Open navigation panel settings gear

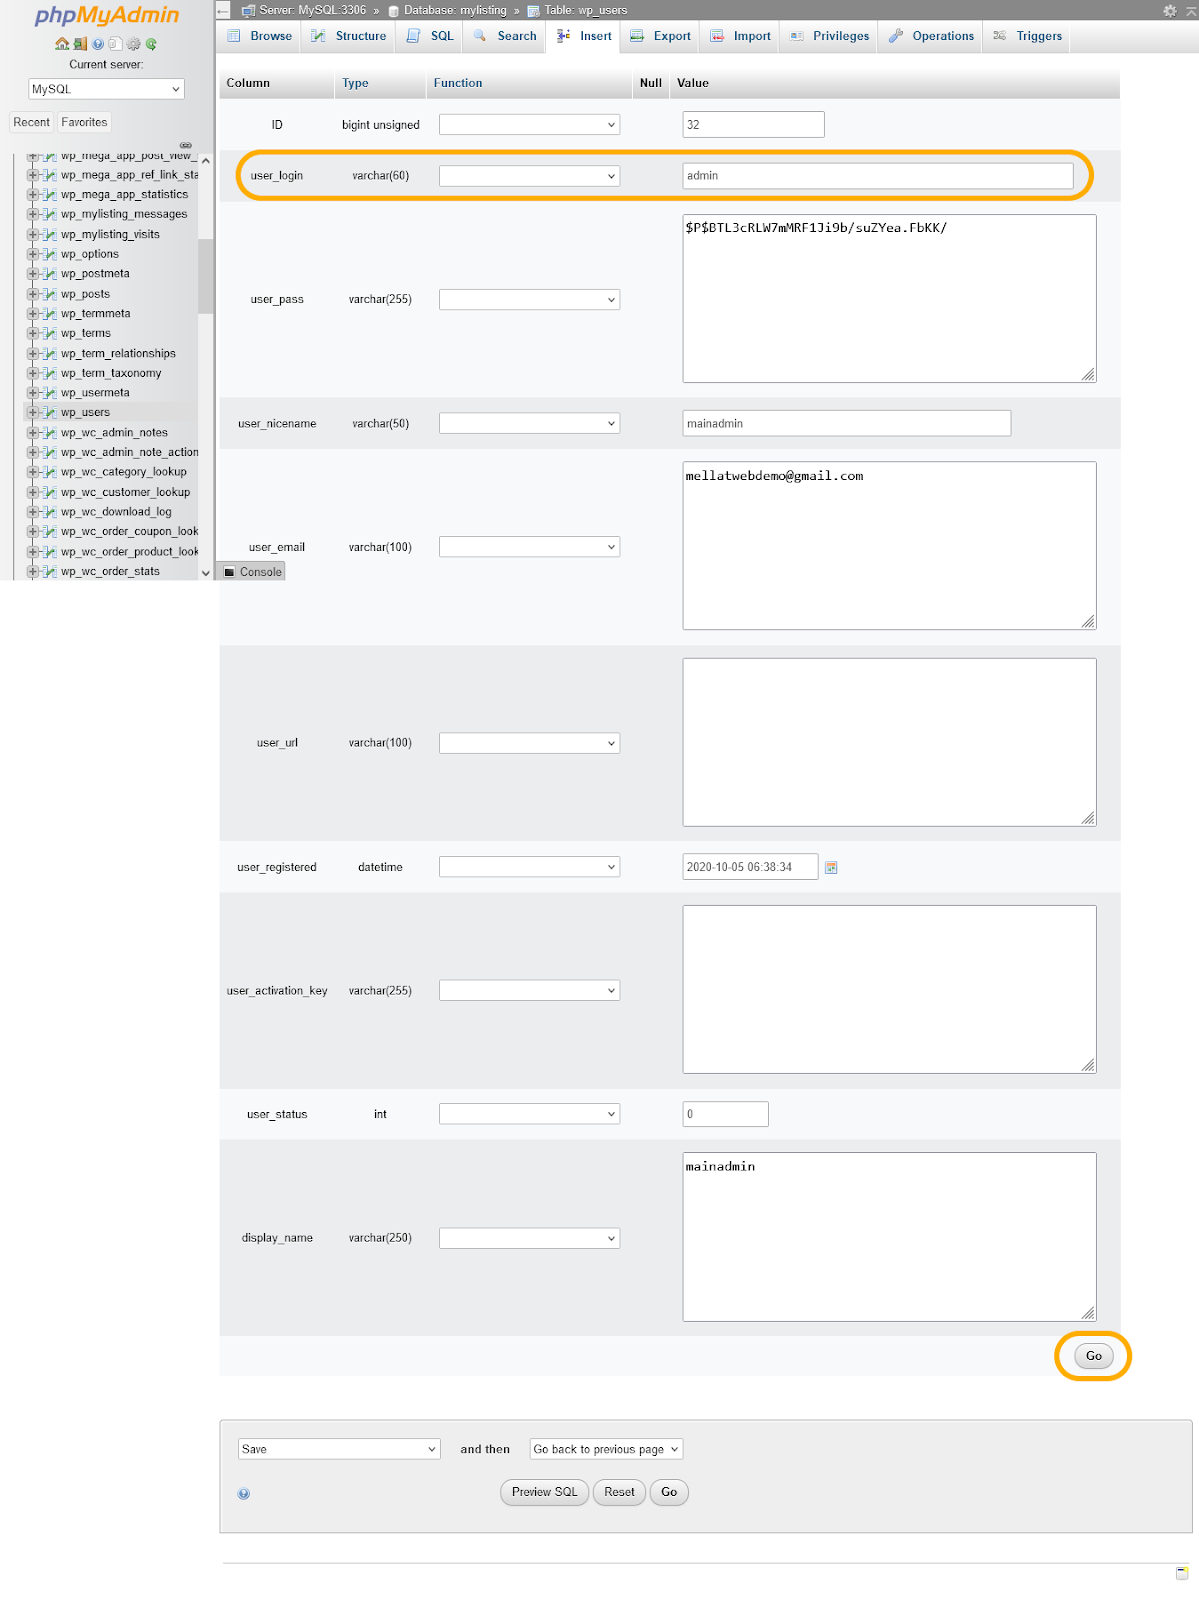pyautogui.click(x=133, y=44)
